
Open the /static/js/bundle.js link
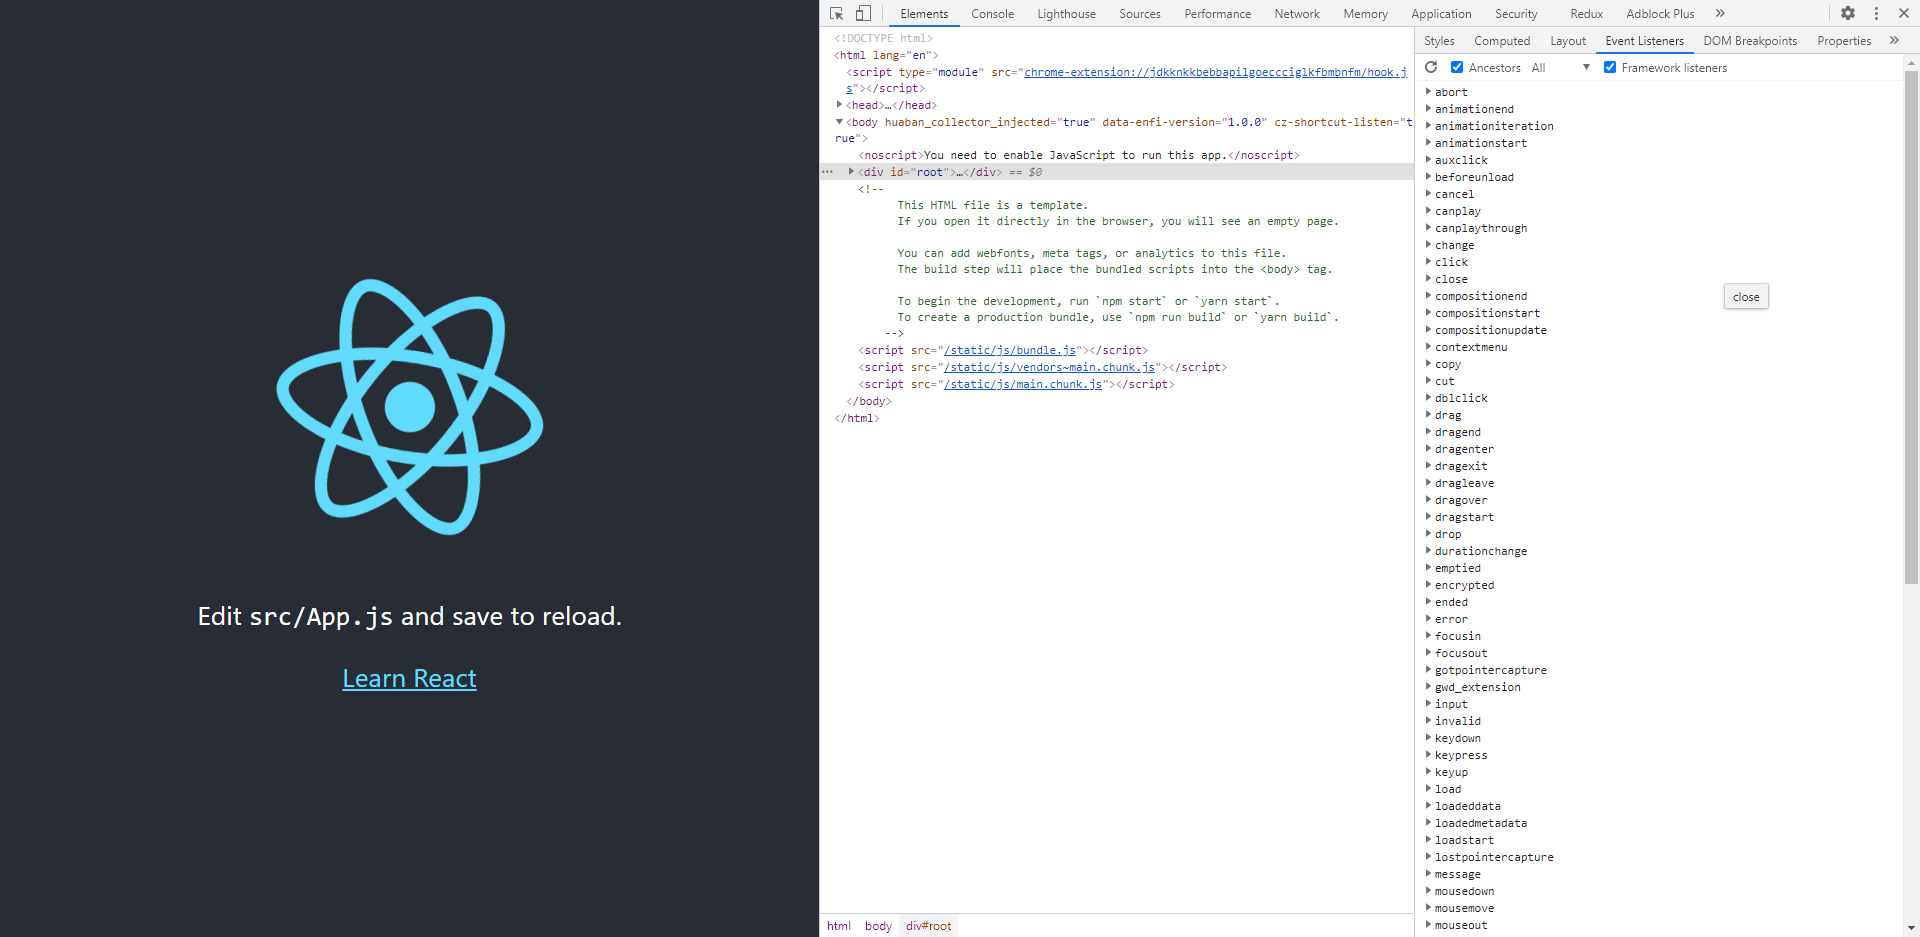point(1010,350)
